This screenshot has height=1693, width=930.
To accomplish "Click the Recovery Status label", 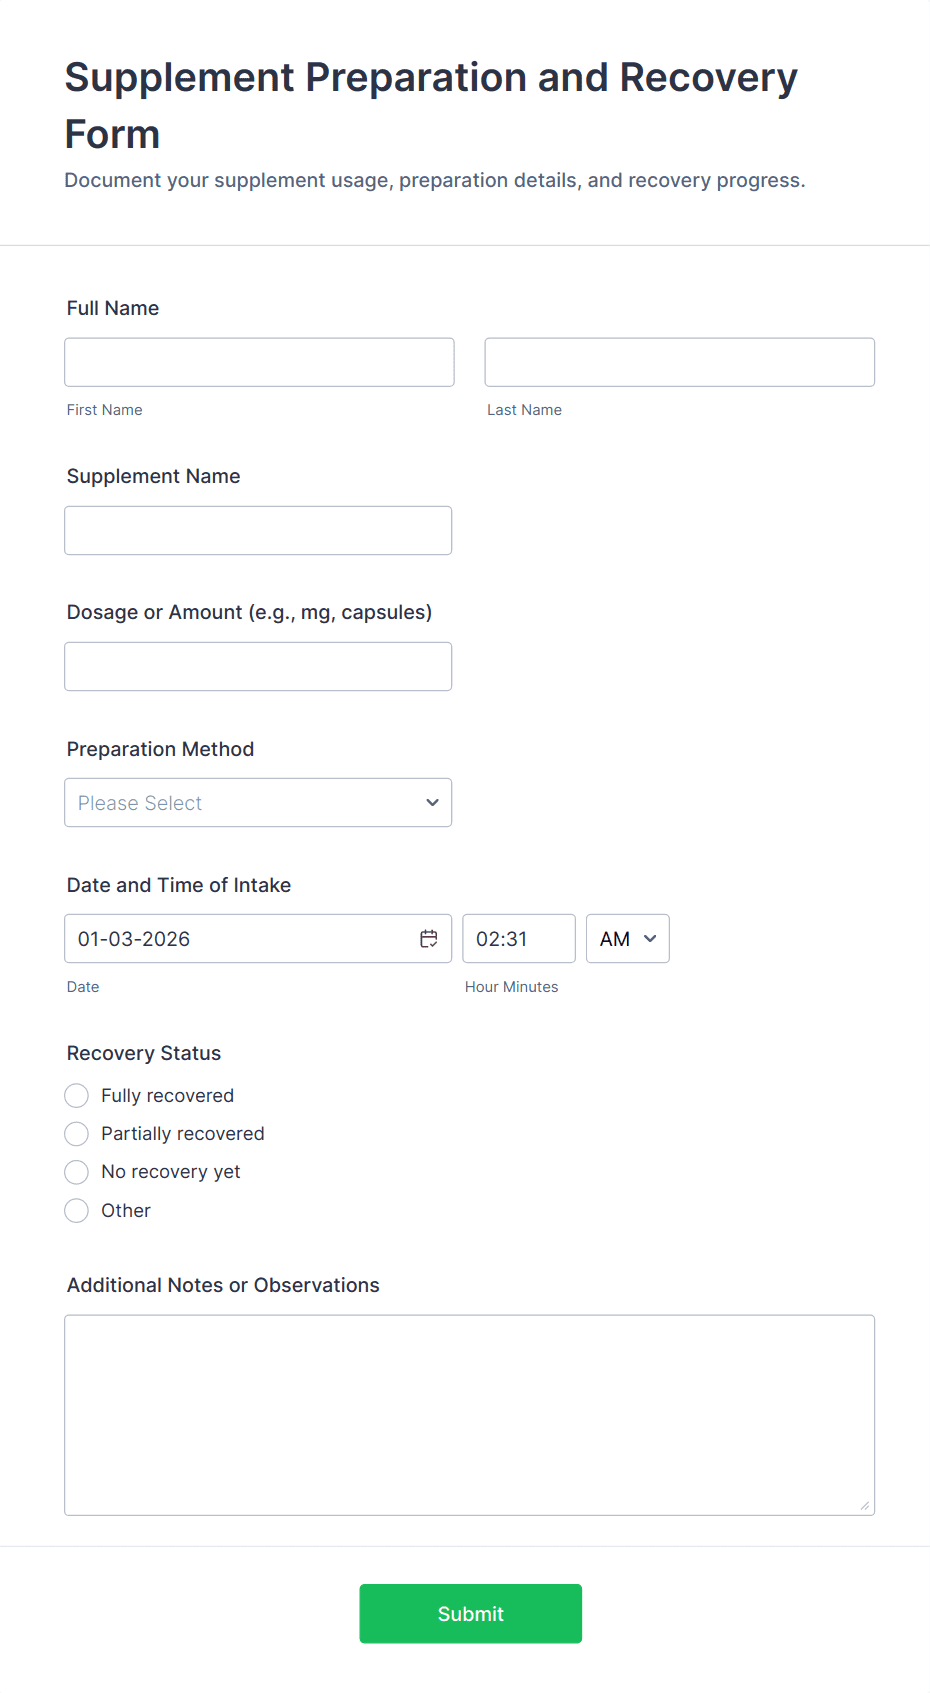I will pos(144,1053).
